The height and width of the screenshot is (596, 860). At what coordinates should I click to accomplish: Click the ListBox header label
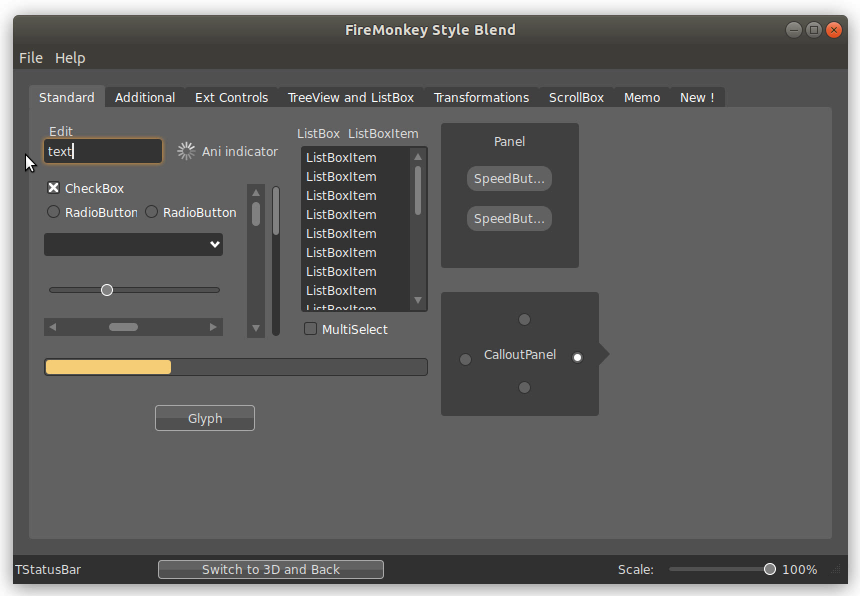(318, 134)
